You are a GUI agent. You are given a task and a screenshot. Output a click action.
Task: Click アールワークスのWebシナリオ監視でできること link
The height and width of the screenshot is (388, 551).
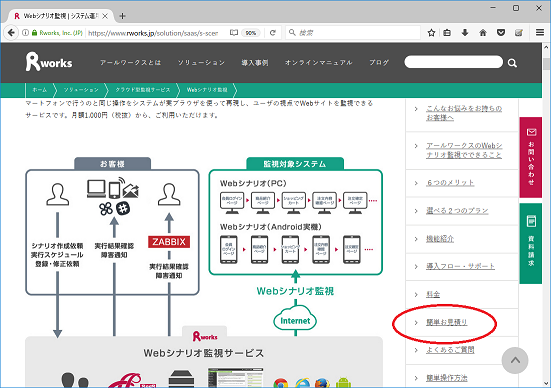464,150
